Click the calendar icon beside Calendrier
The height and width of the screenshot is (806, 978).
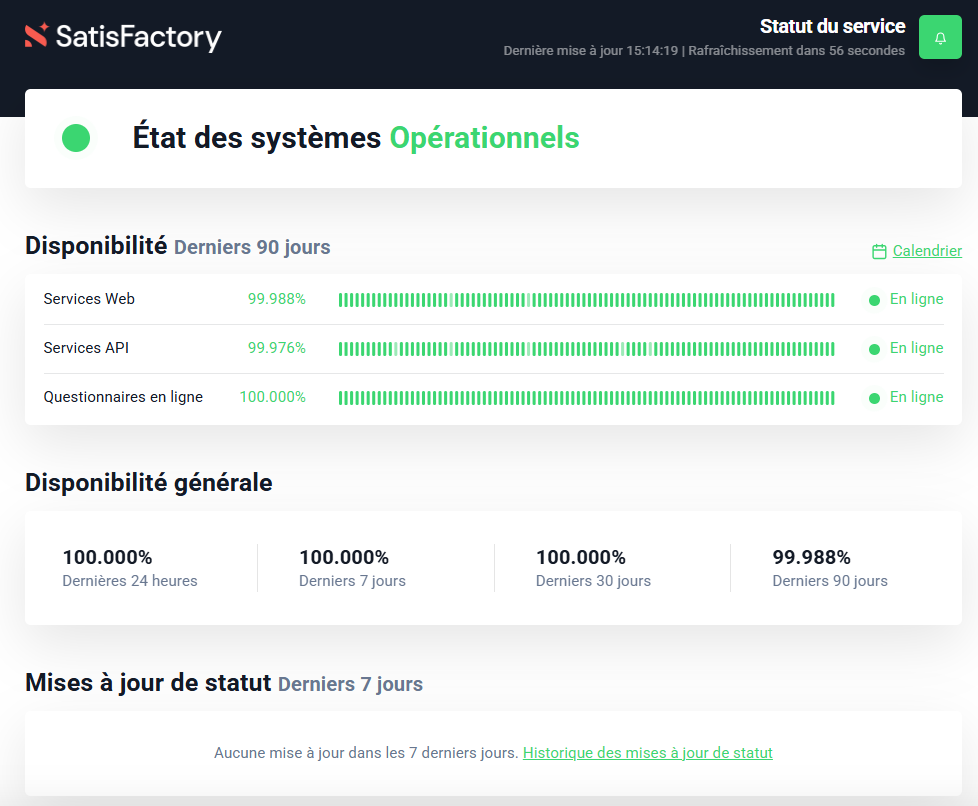[x=879, y=252]
